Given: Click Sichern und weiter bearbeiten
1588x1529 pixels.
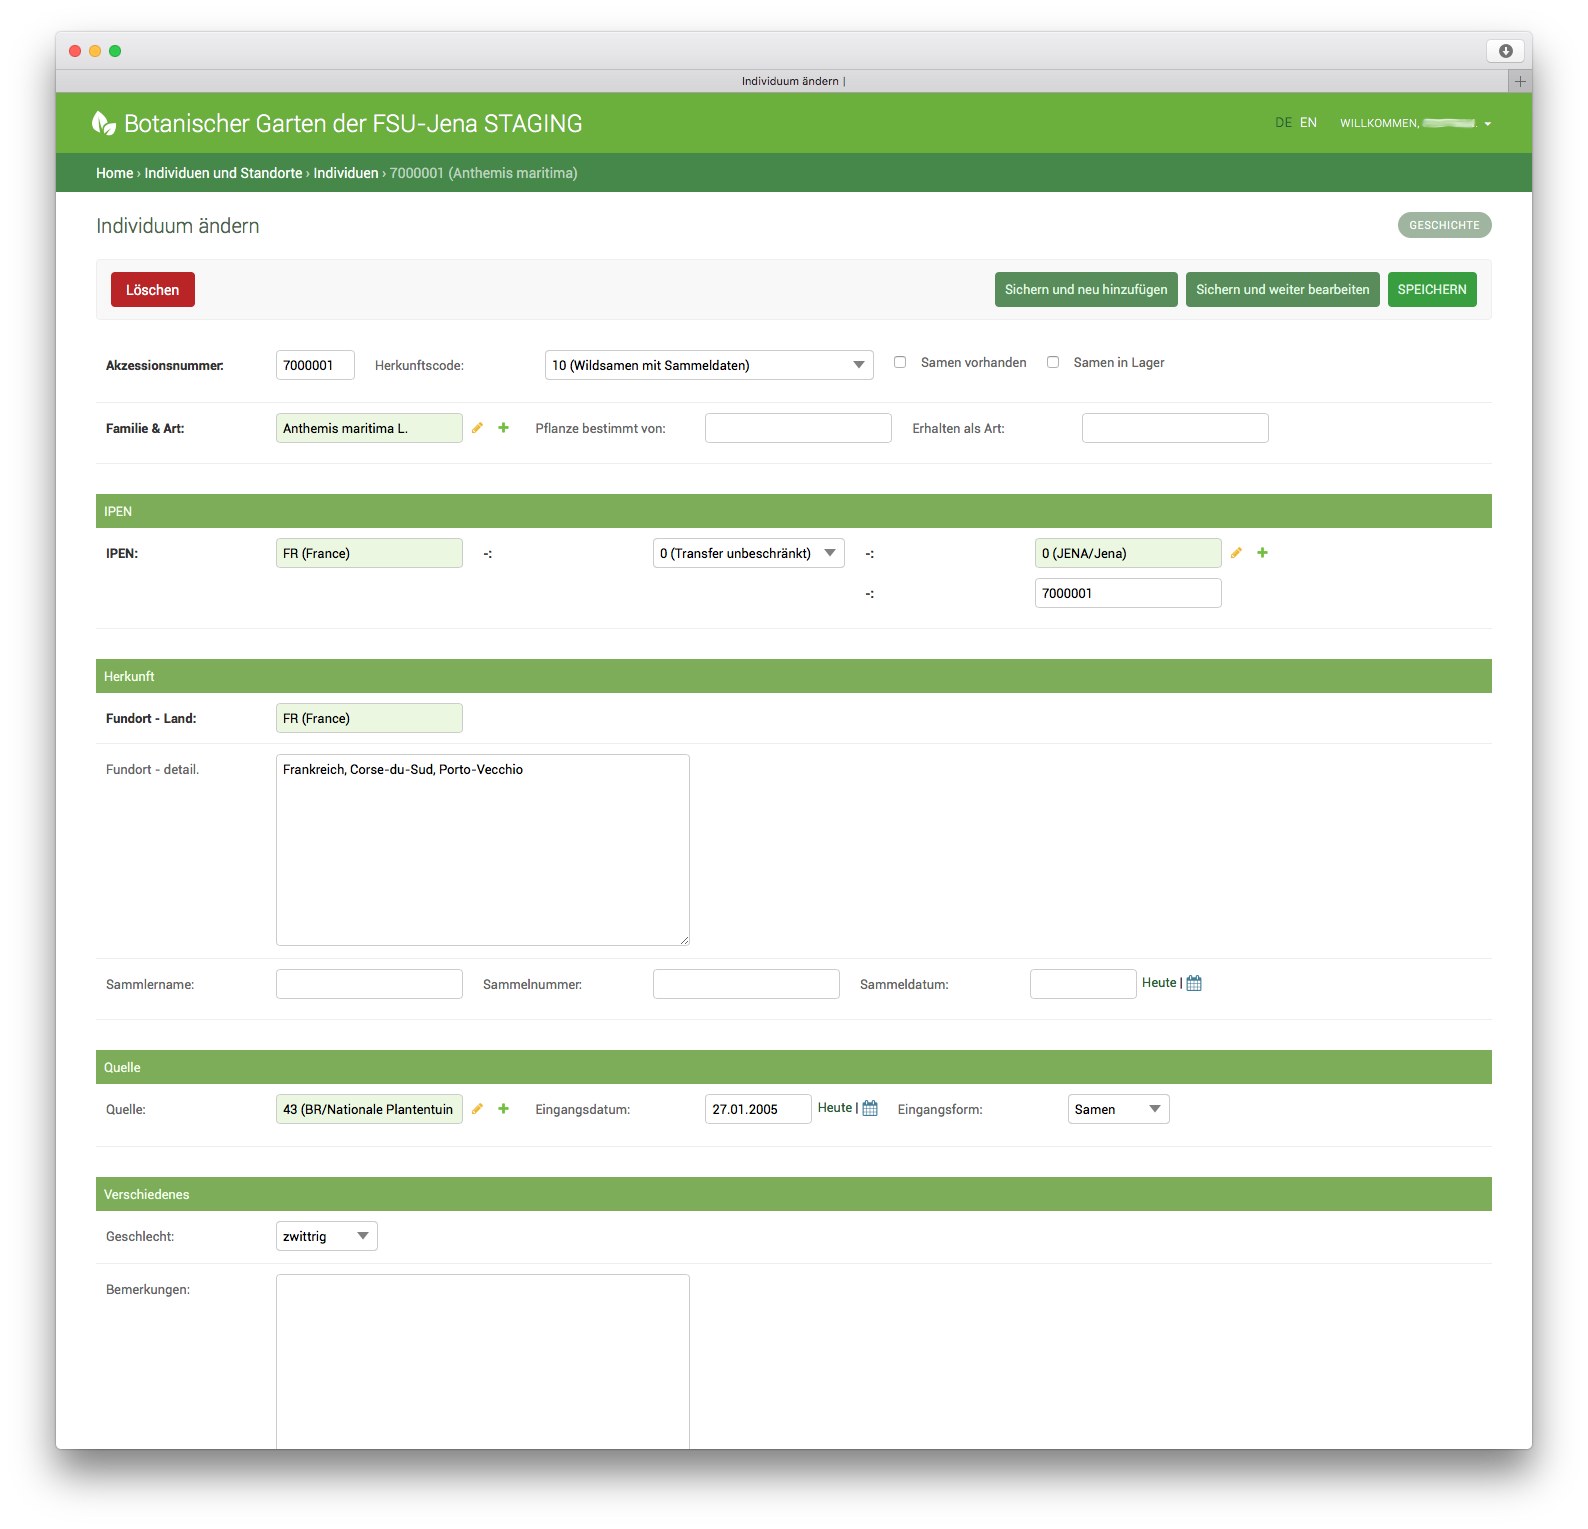Looking at the screenshot, I should coord(1283,290).
